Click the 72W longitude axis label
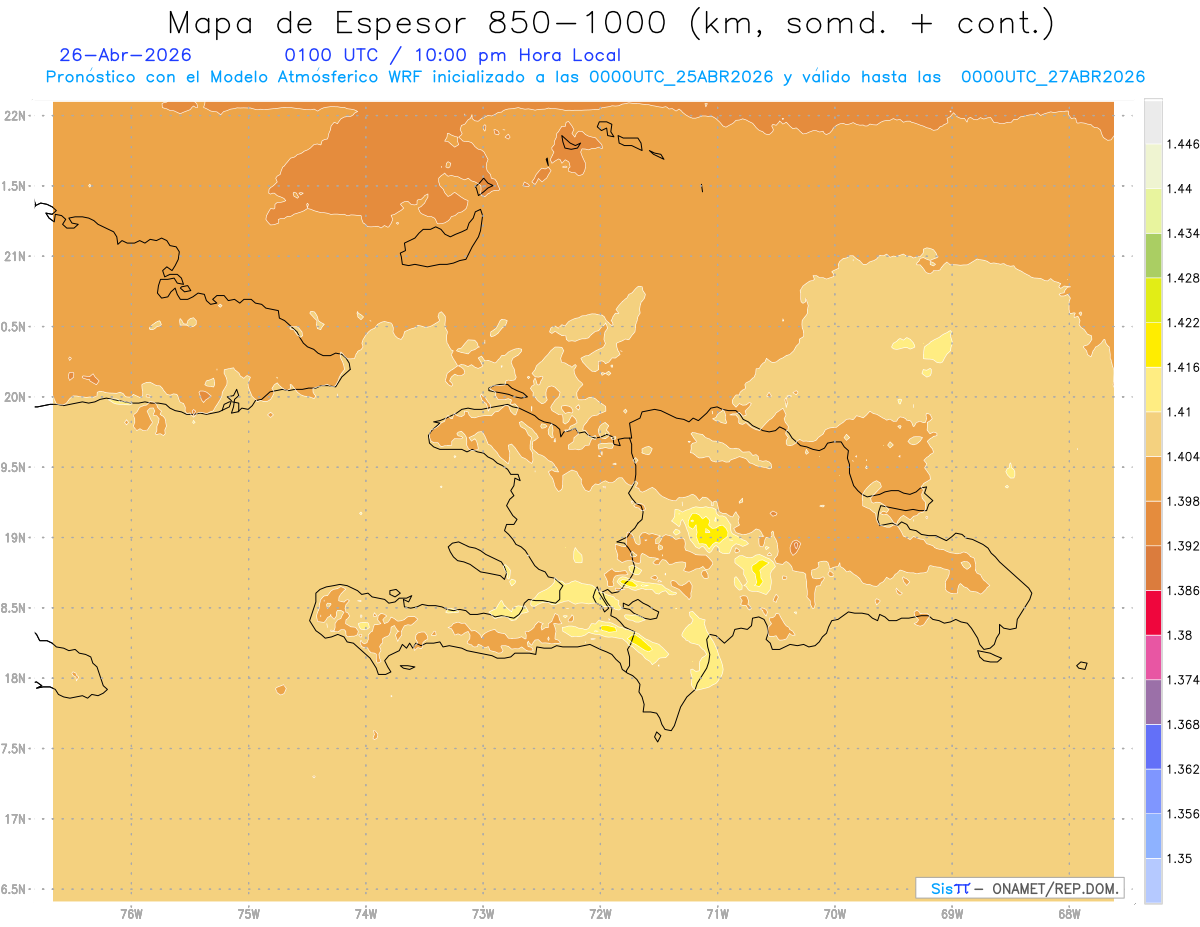This screenshot has height=927, width=1200. pyautogui.click(x=600, y=913)
